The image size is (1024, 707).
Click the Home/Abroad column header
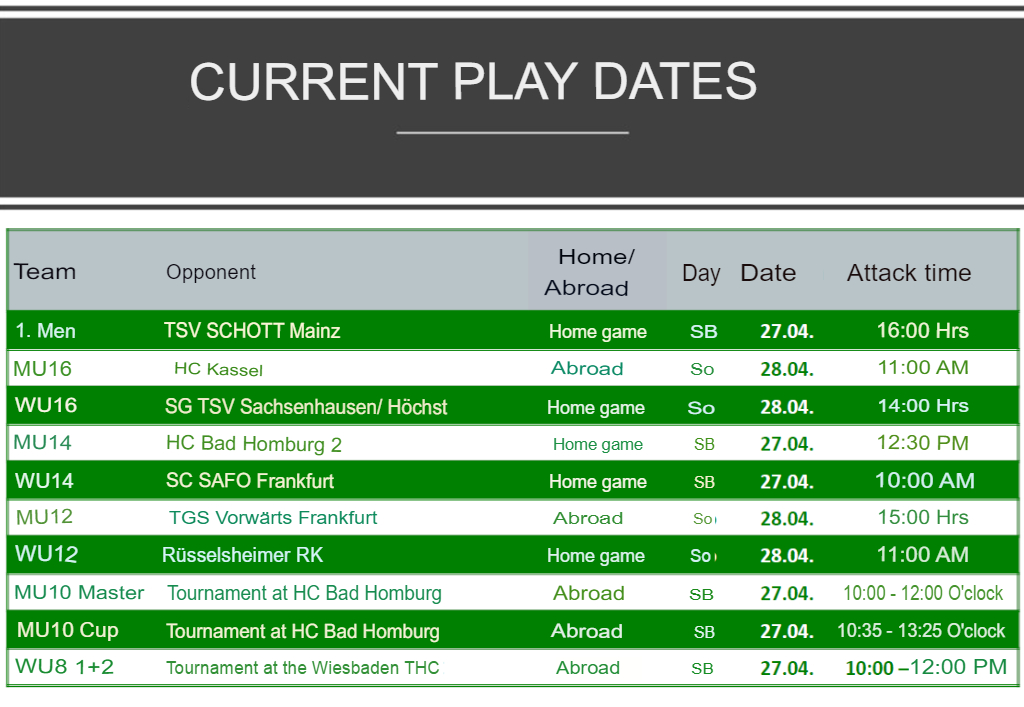(x=596, y=272)
